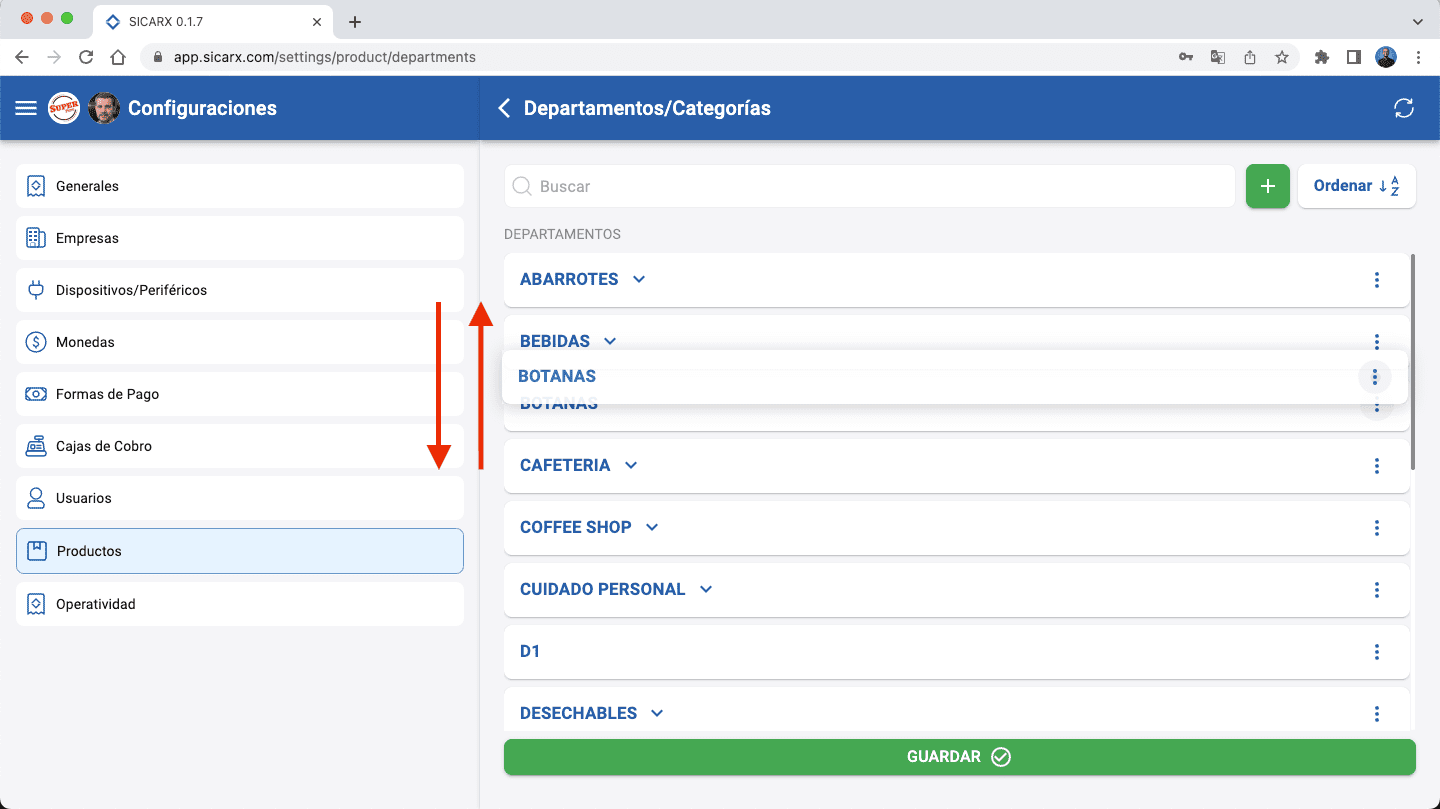
Task: Click the user profile avatar in header
Action: [104, 108]
